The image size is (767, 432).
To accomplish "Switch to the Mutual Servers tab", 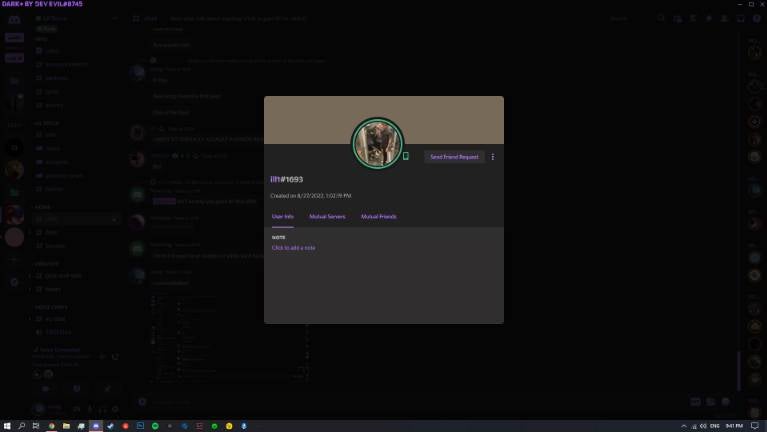I will (327, 216).
